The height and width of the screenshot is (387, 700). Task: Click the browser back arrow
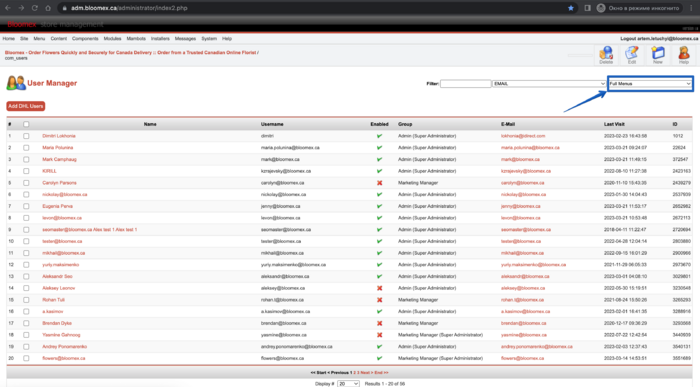click(x=8, y=8)
